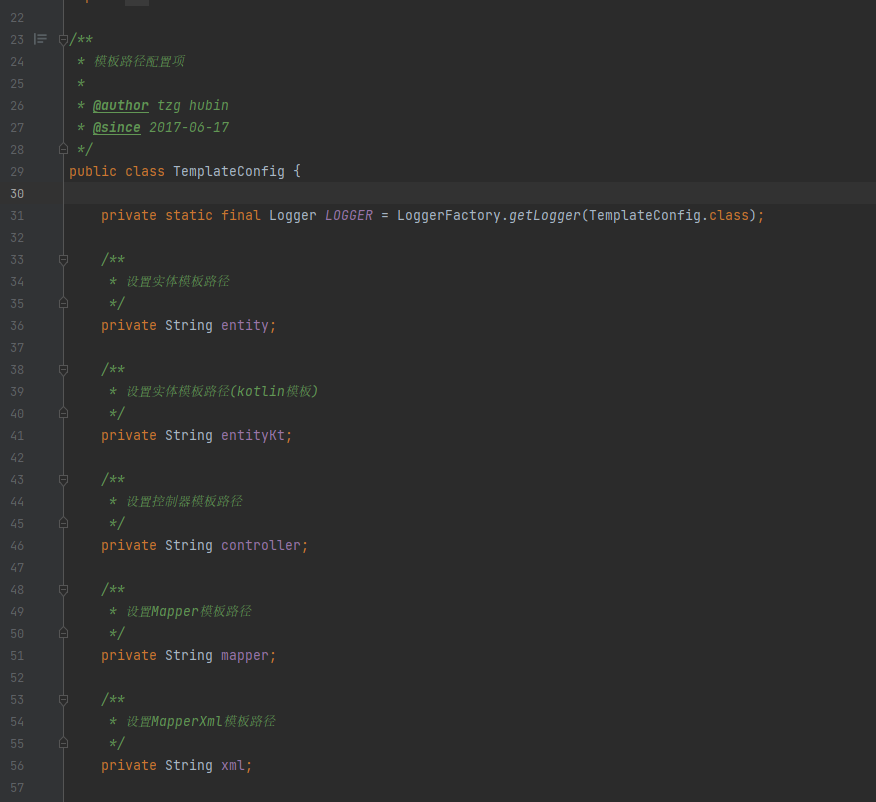The width and height of the screenshot is (876, 802).
Task: Collapse the controller field documentation comment
Action: (x=63, y=479)
